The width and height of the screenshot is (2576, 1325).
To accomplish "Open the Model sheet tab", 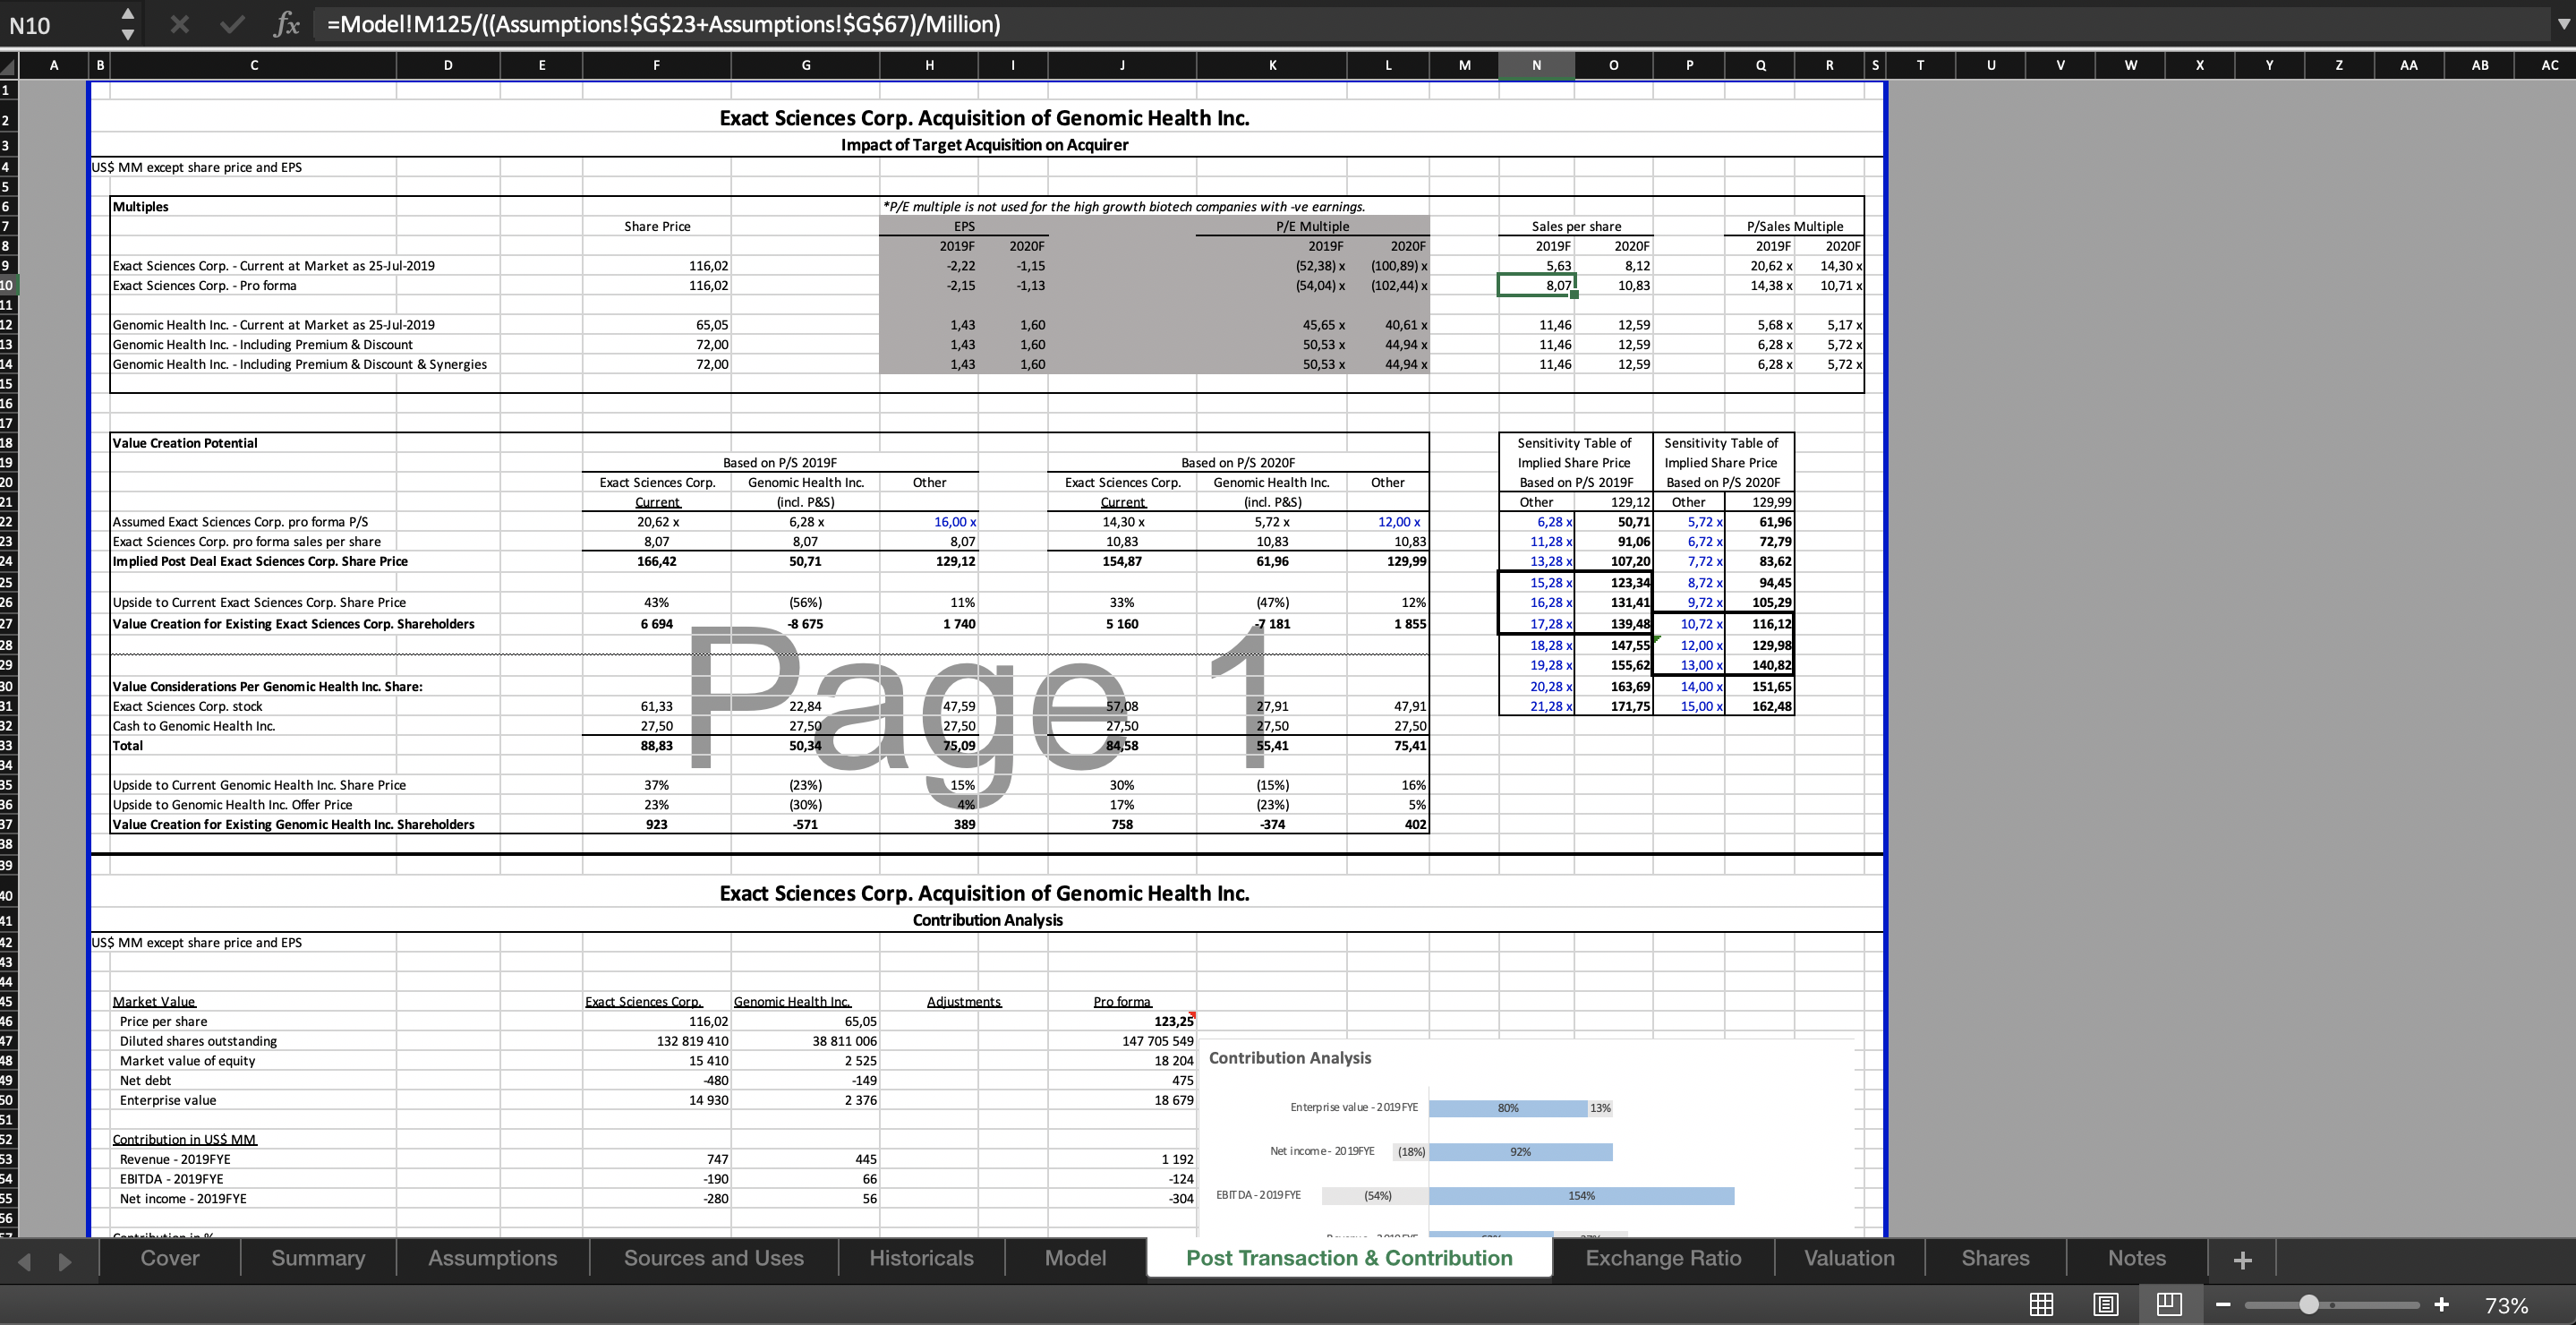I will click(x=1075, y=1258).
